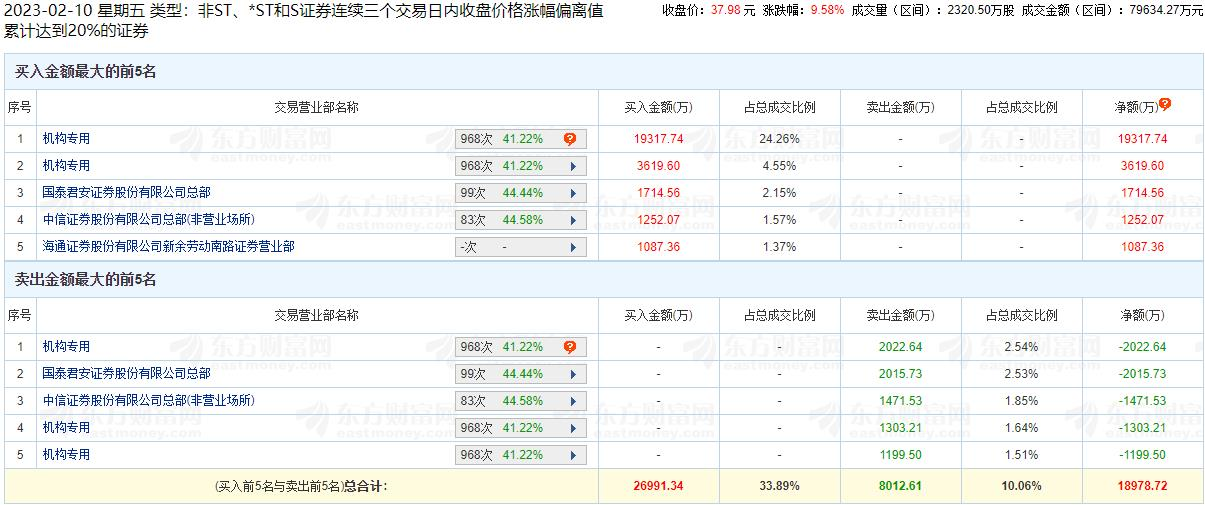1205x505 pixels.
Task: Click 买入金额(万) header in buy table
Action: tap(658, 107)
